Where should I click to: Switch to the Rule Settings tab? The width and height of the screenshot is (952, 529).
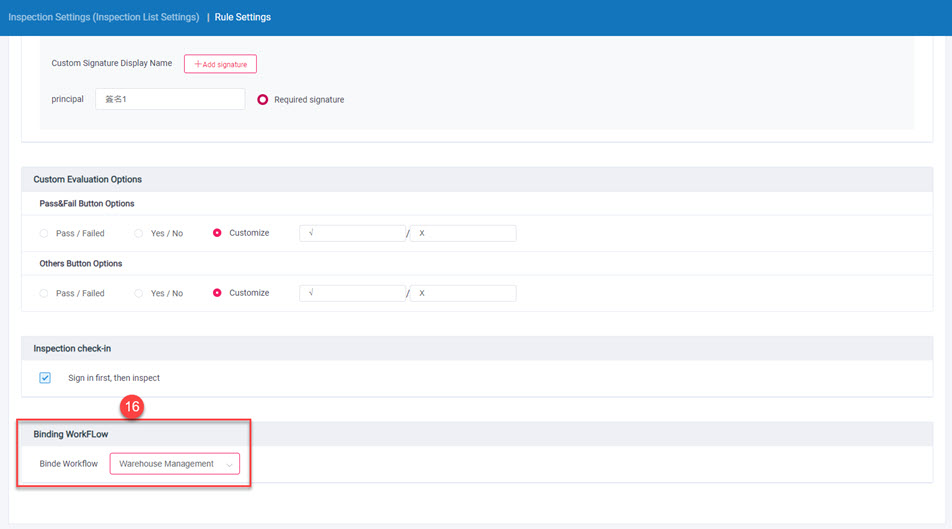(242, 17)
